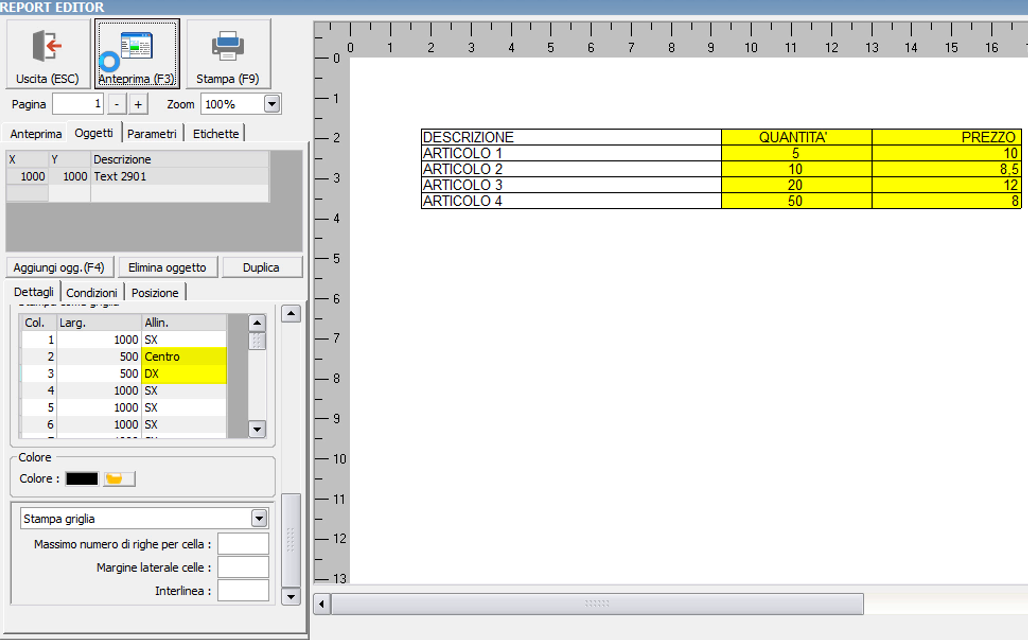1028x640 pixels.
Task: Decrease page number with minus button
Action: (117, 104)
